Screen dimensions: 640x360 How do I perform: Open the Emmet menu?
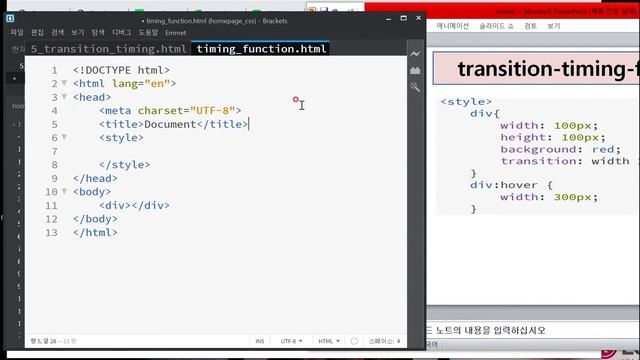pos(176,33)
